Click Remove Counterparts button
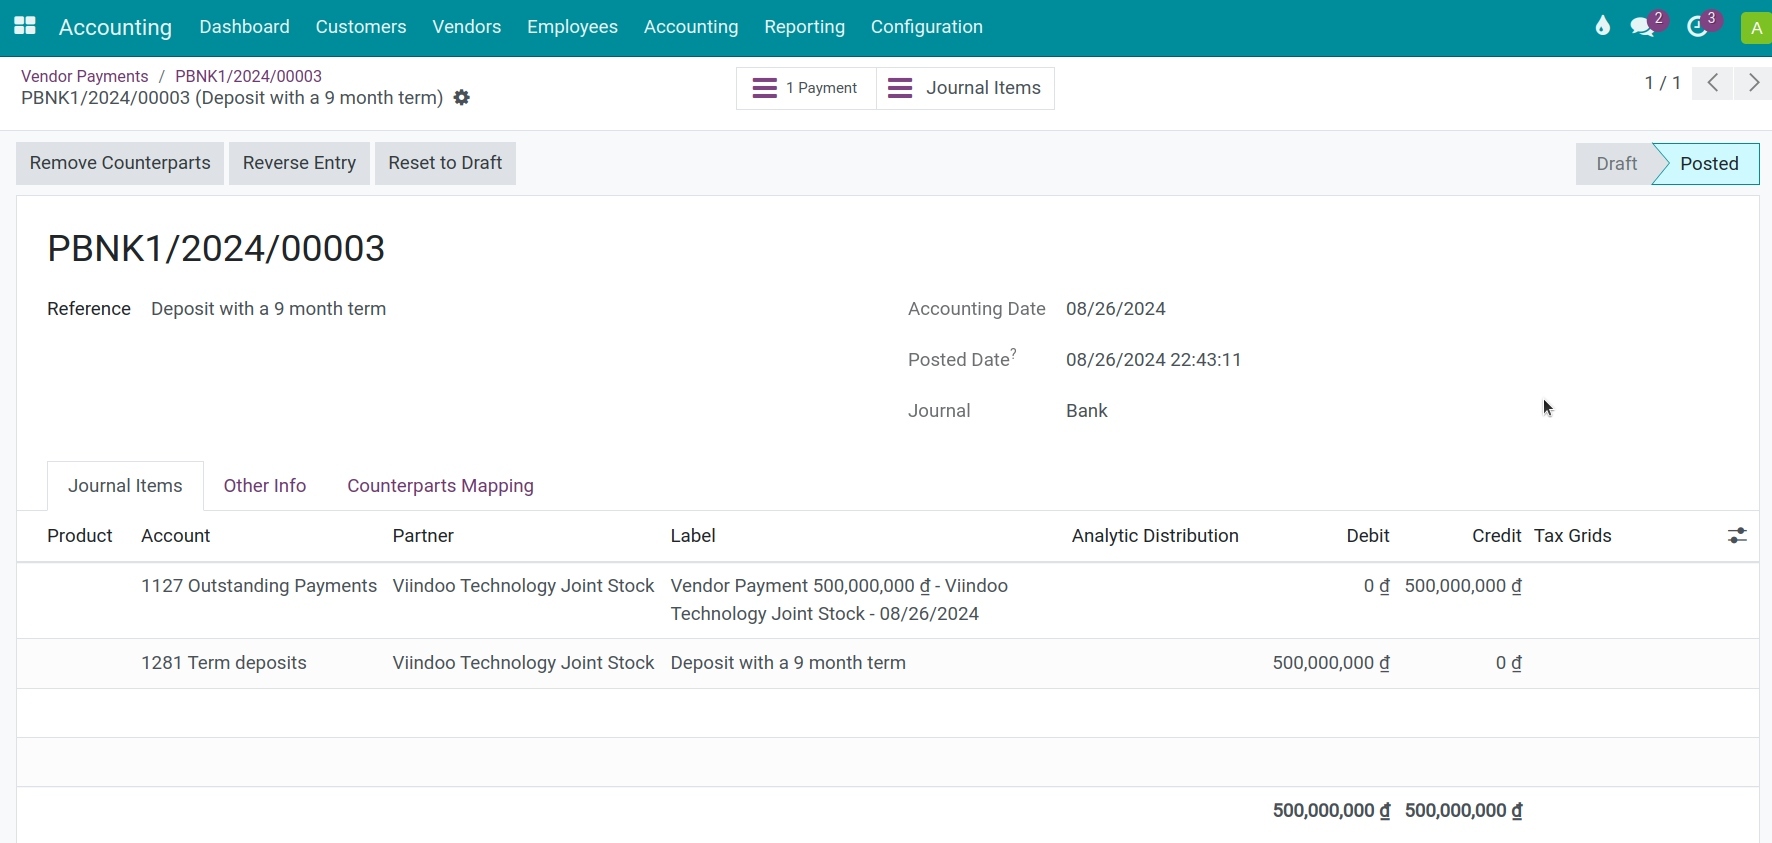 tap(120, 163)
